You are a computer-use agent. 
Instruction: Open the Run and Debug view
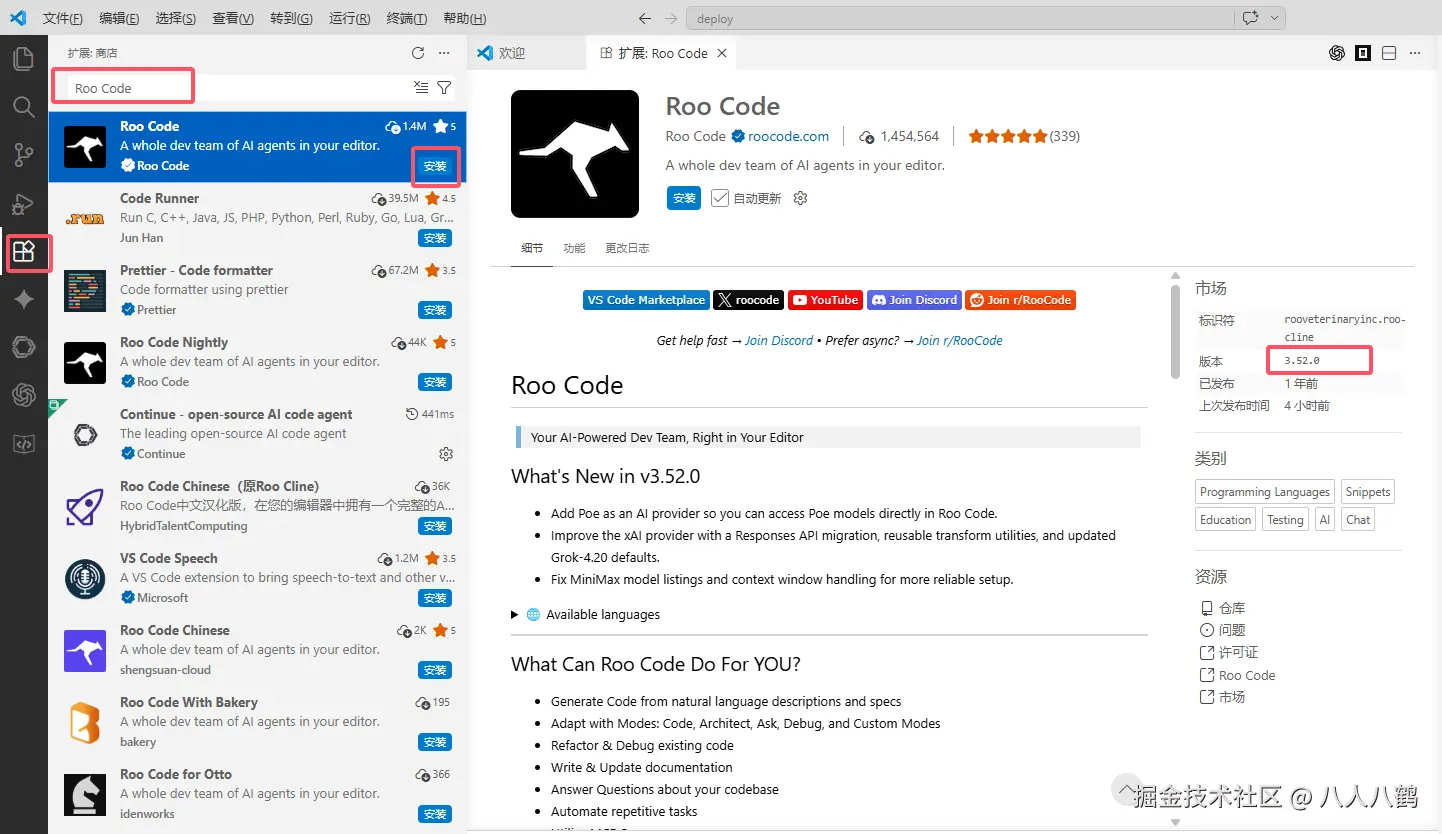pos(23,203)
